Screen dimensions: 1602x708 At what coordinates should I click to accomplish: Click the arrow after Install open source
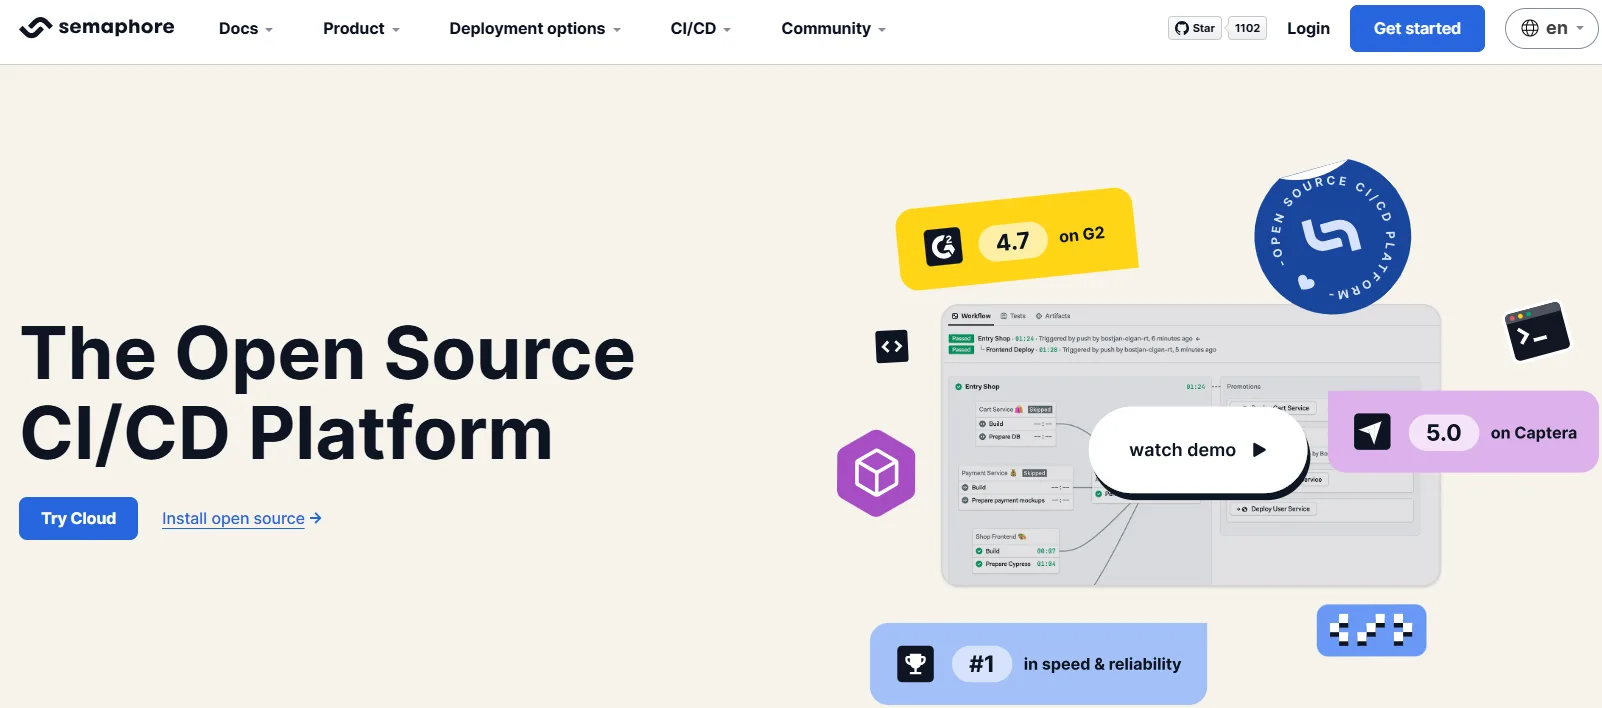coord(316,518)
